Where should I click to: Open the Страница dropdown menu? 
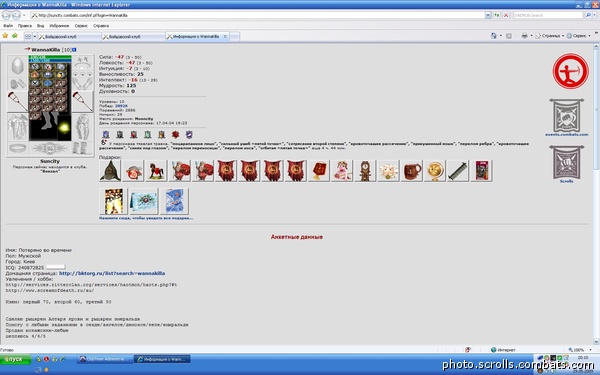[x=549, y=36]
